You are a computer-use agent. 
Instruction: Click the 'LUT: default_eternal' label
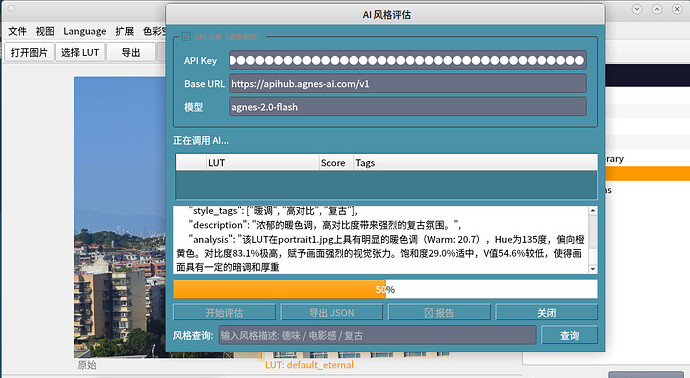[309, 365]
